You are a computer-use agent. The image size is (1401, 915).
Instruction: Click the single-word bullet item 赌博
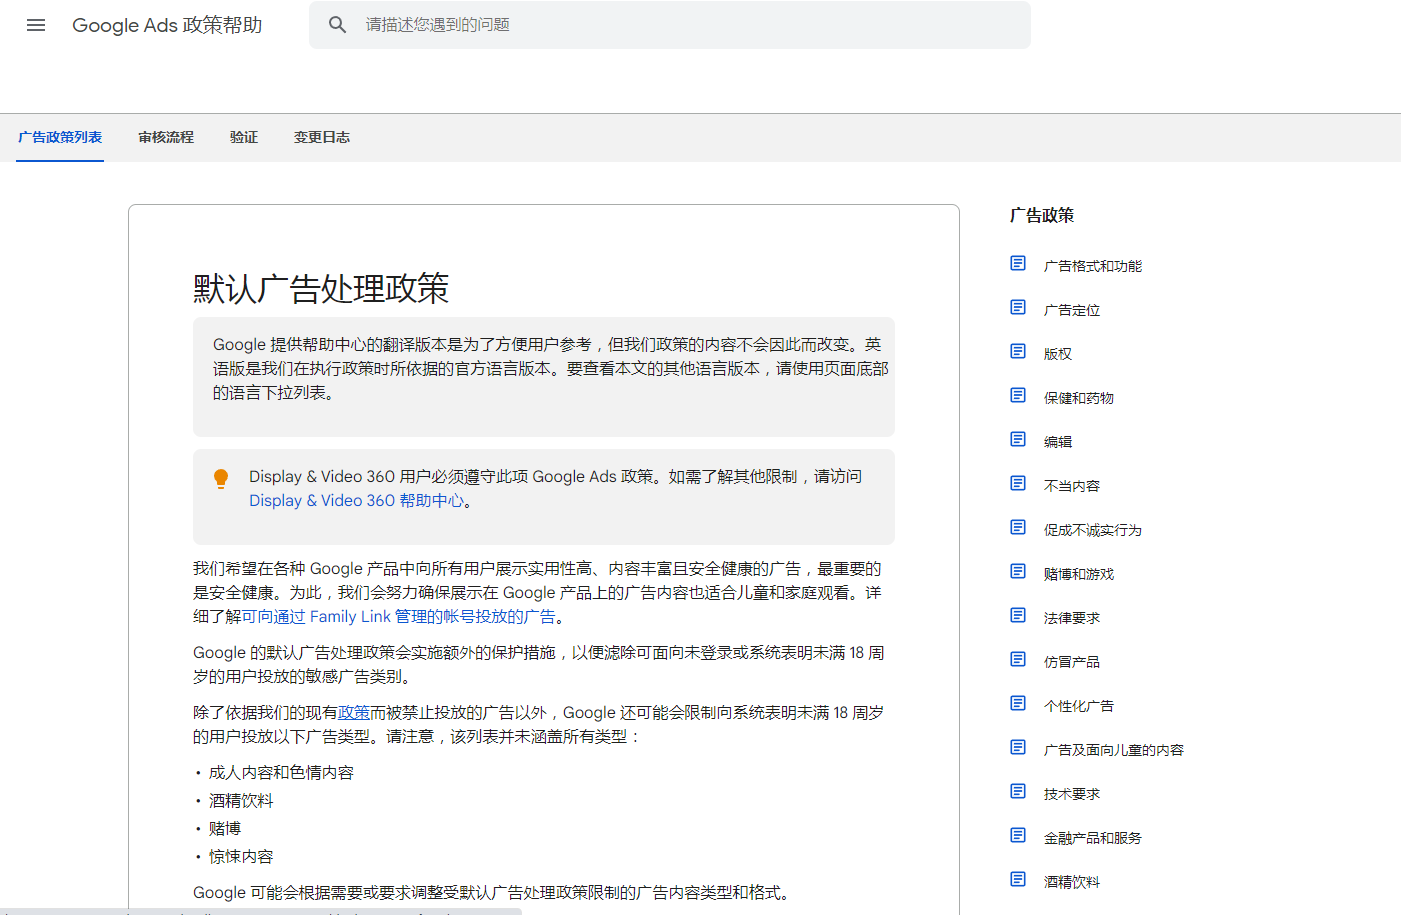[225, 829]
